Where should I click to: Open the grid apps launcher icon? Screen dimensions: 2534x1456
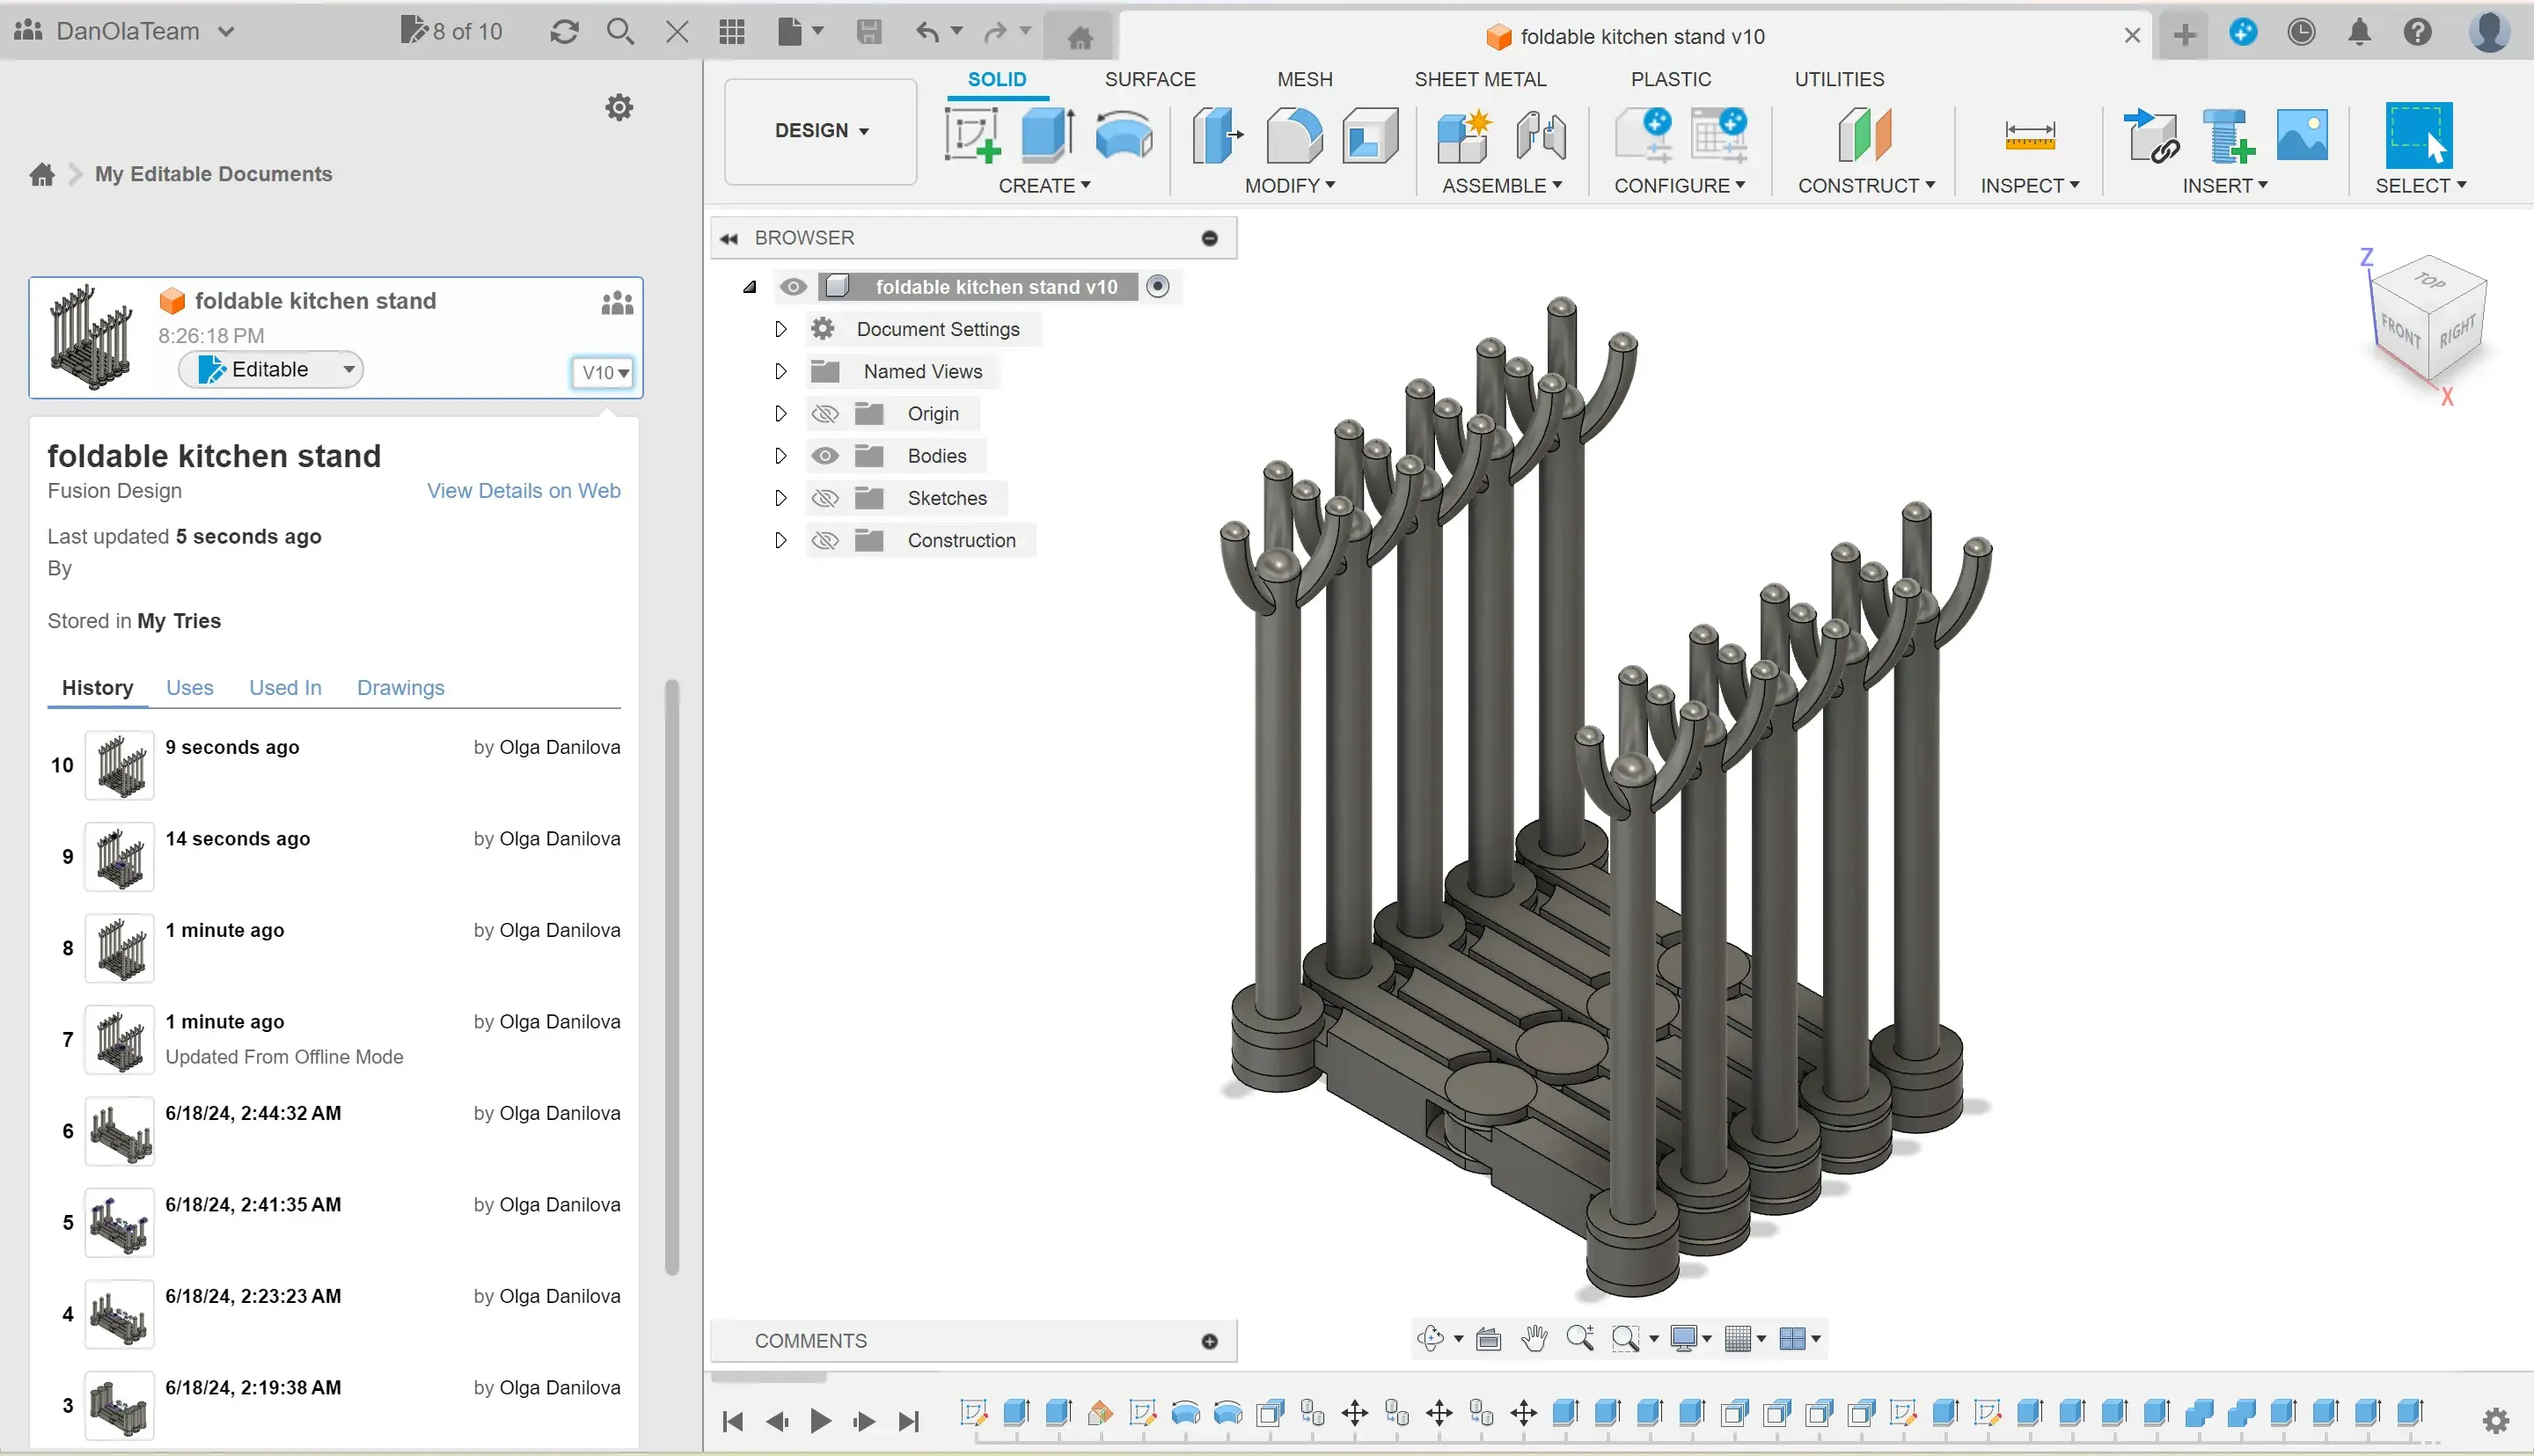(x=732, y=32)
